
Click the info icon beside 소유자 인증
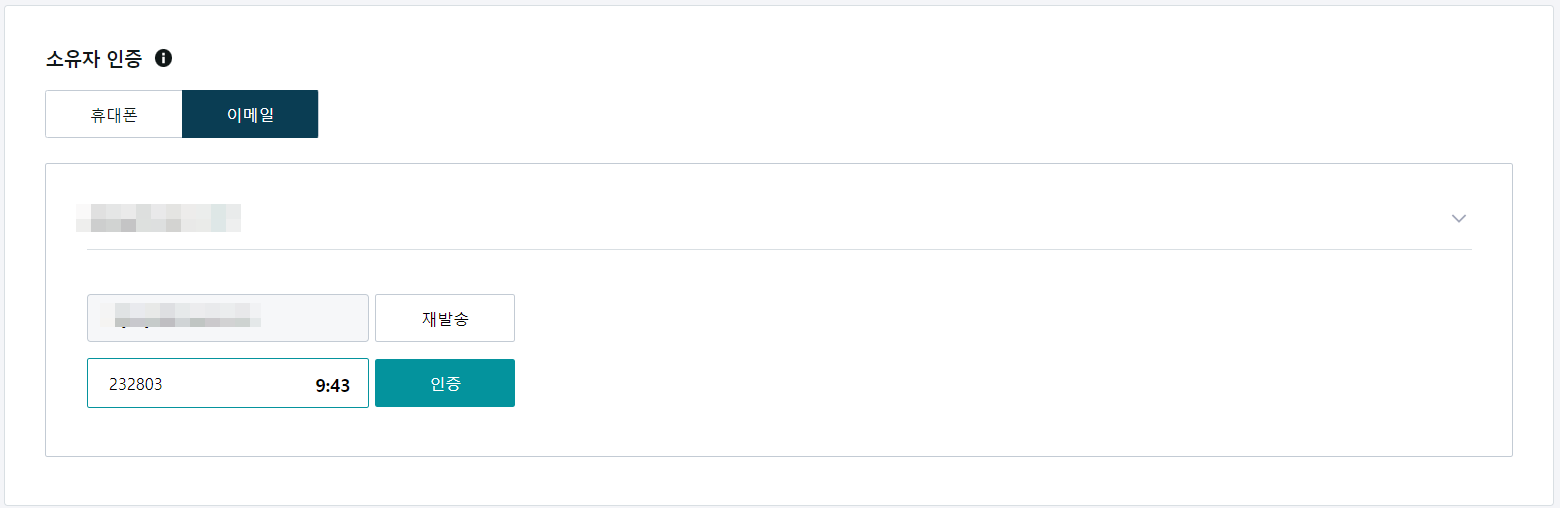coord(163,58)
